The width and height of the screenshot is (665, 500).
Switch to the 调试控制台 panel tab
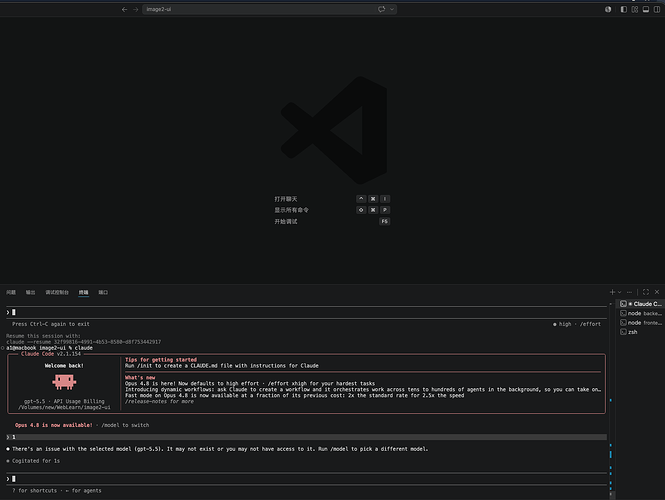click(57, 292)
